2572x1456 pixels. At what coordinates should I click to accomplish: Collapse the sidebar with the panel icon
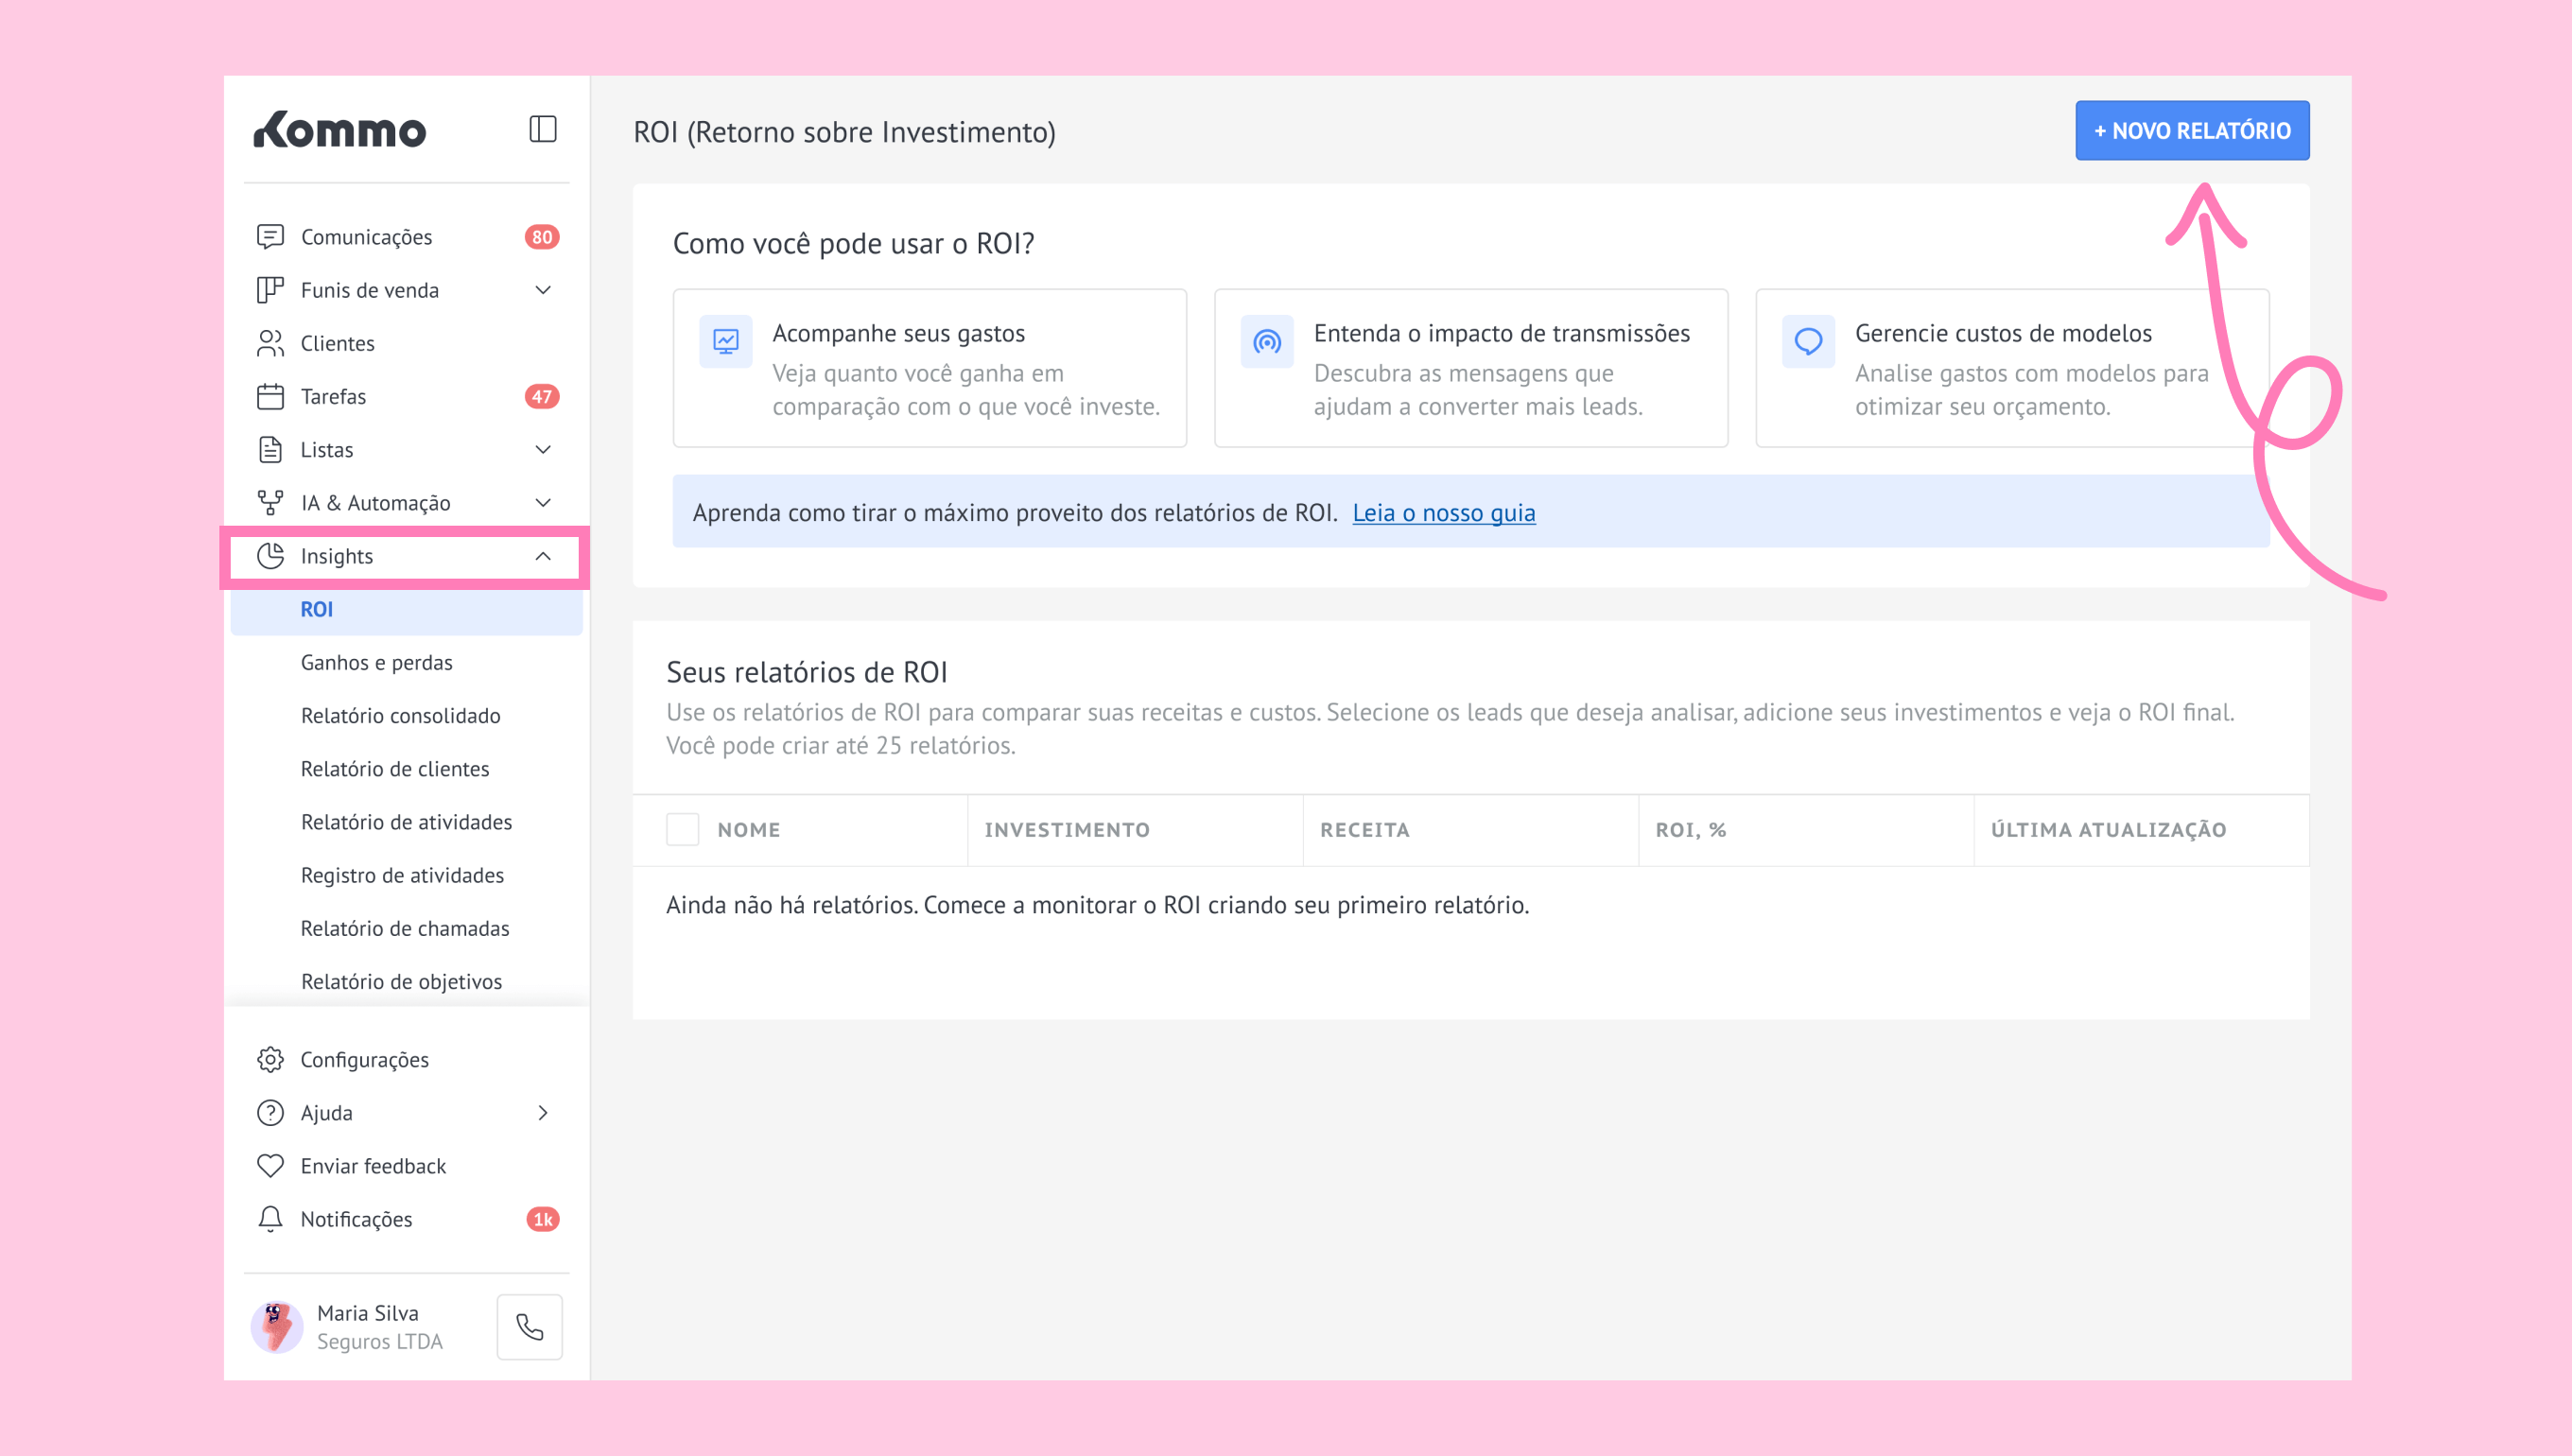tap(542, 129)
